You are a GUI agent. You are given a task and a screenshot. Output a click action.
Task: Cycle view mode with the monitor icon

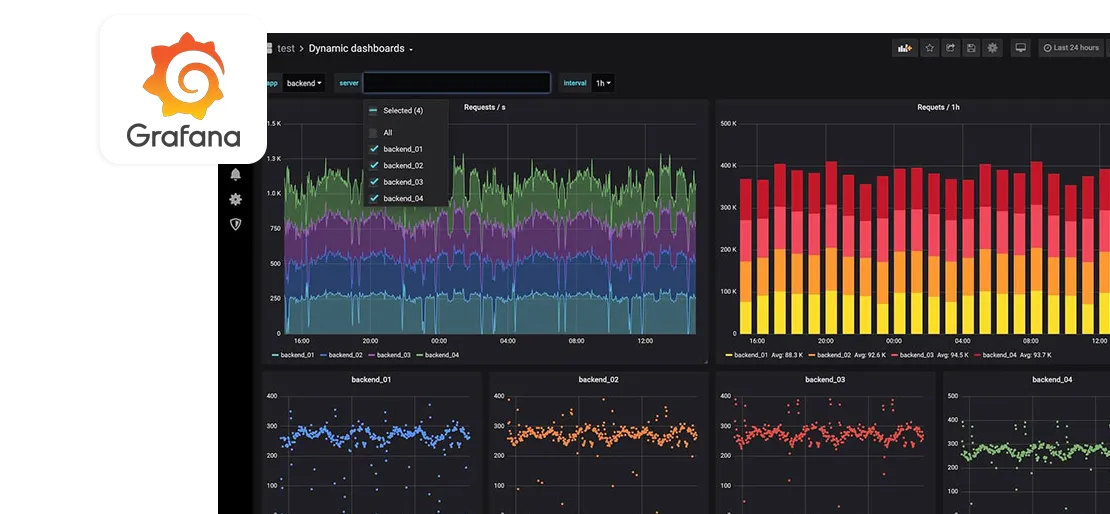(x=1020, y=48)
